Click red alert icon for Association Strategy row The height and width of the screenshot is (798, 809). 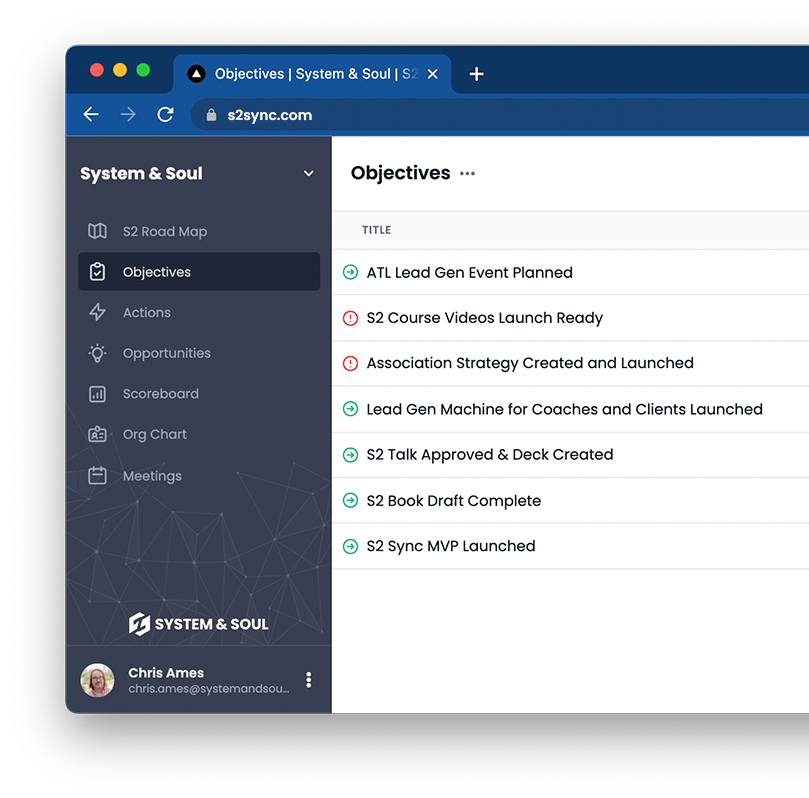pyautogui.click(x=350, y=363)
